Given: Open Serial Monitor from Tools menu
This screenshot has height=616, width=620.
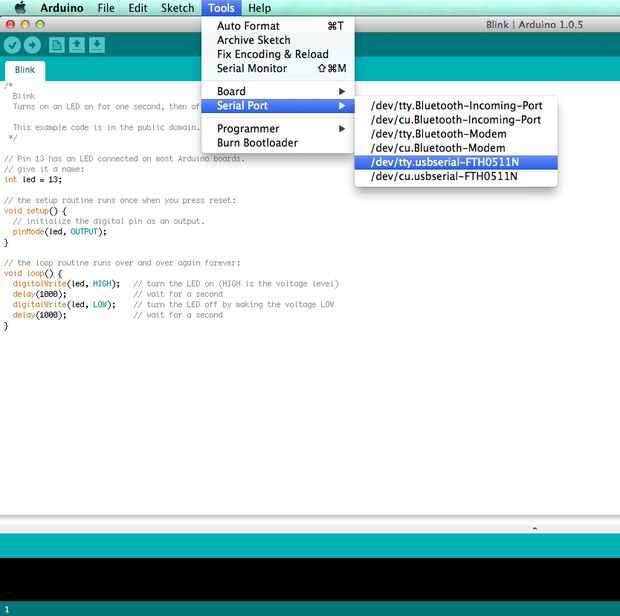Looking at the screenshot, I should (x=278, y=68).
